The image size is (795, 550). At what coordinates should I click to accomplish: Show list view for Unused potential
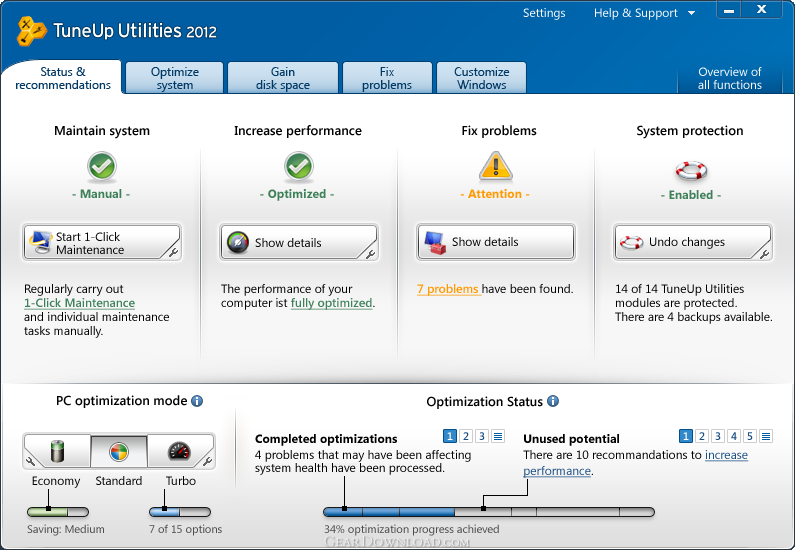pos(766,436)
